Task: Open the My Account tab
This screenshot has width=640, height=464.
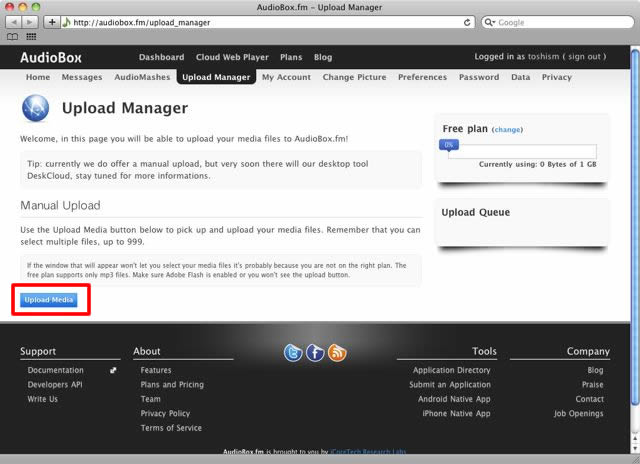Action: tap(287, 77)
